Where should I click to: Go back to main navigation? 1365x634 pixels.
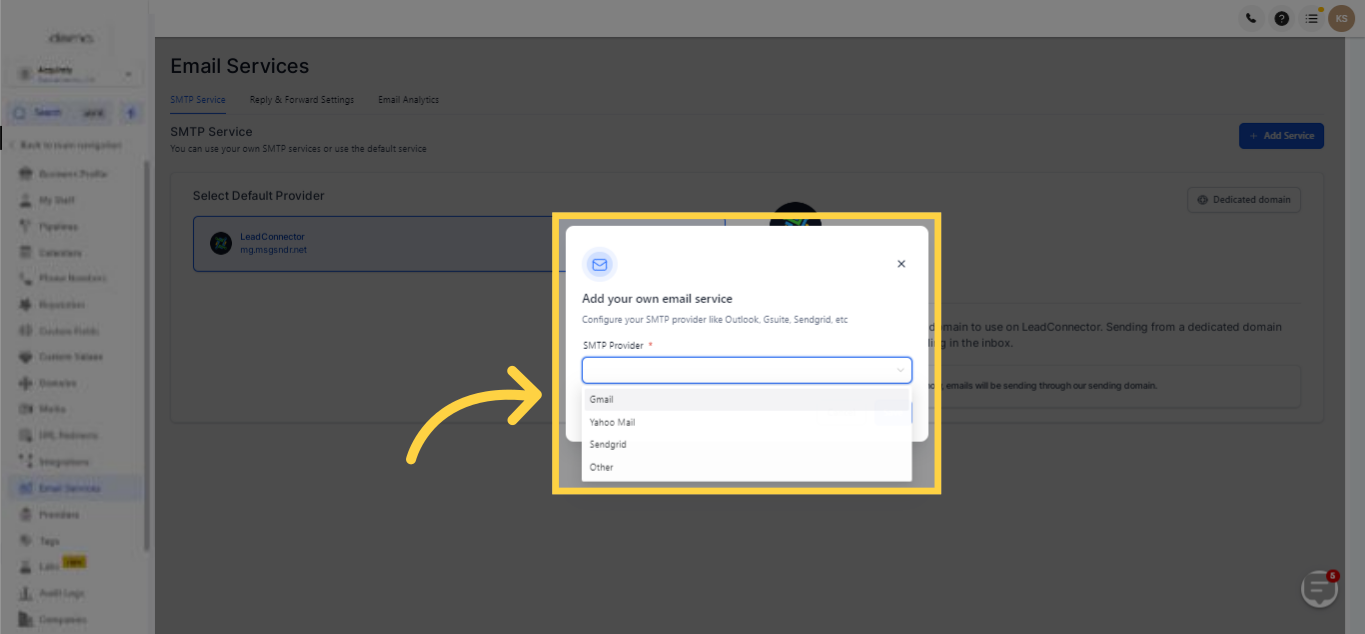(x=66, y=145)
